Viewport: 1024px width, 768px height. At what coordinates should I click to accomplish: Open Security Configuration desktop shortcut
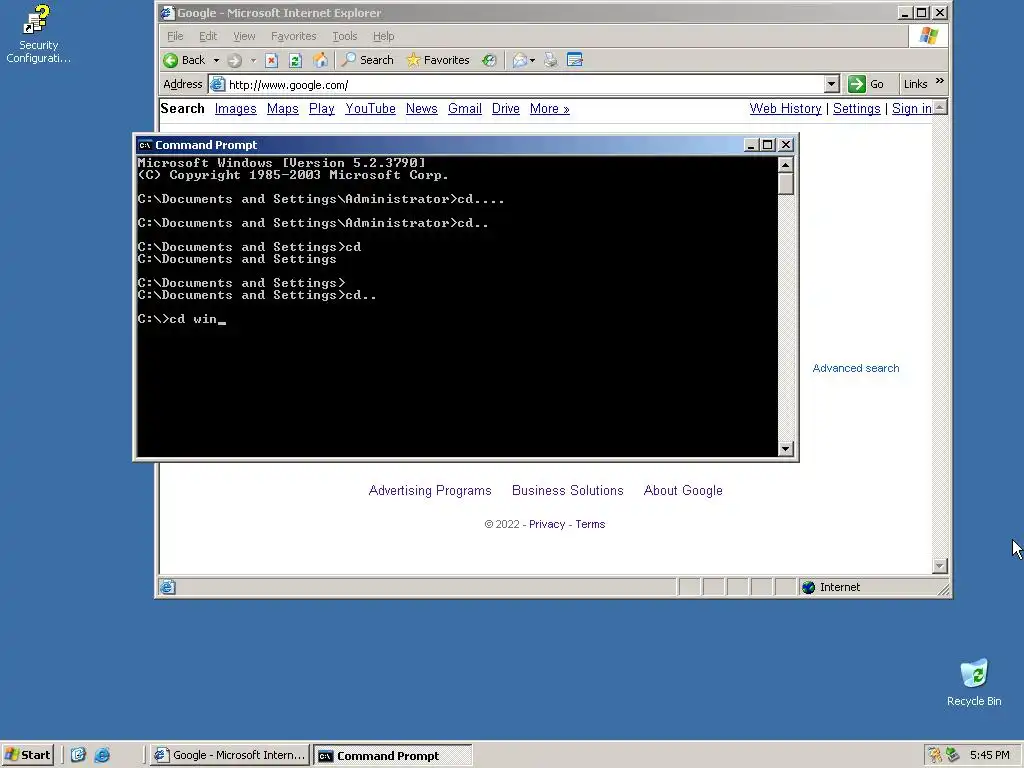tap(38, 34)
